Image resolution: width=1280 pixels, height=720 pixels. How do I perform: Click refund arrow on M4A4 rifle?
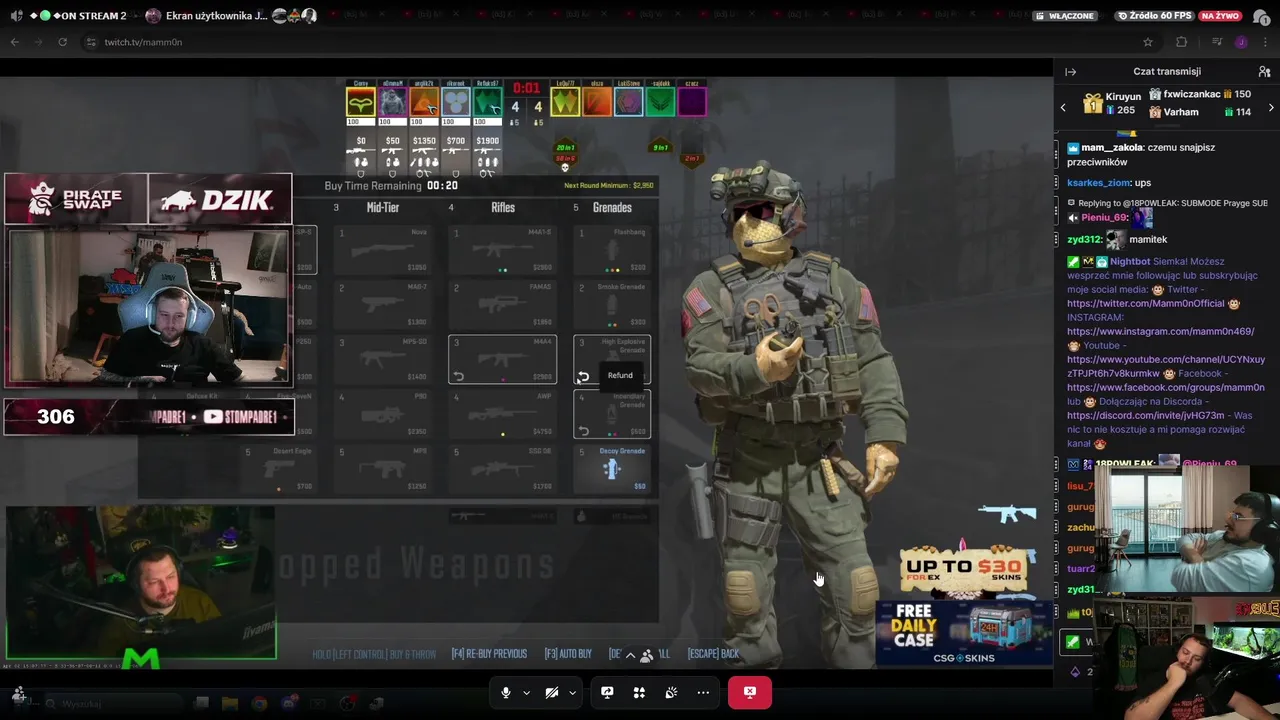[459, 377]
